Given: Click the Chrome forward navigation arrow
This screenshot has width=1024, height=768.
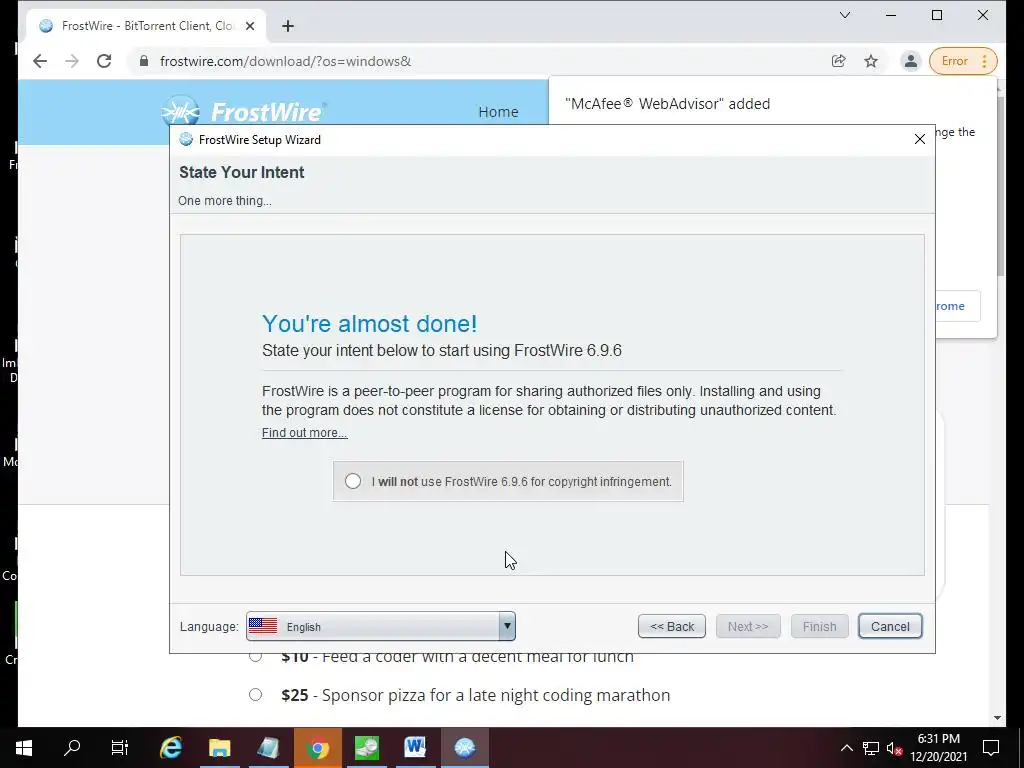Looking at the screenshot, I should pos(72,61).
